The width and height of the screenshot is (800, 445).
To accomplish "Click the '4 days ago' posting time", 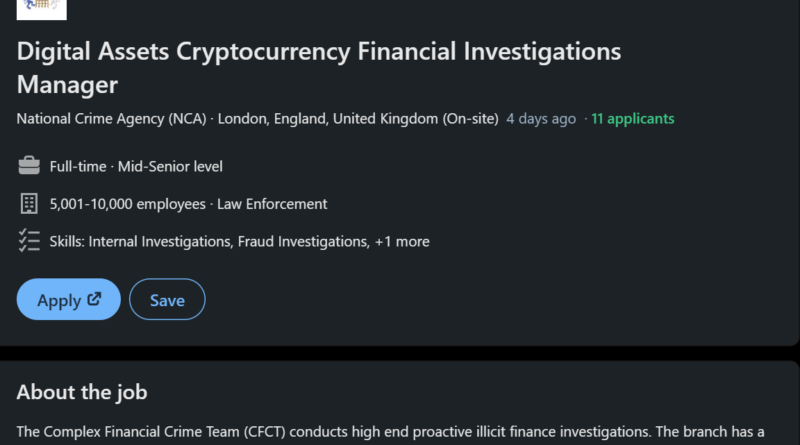I will pos(541,119).
